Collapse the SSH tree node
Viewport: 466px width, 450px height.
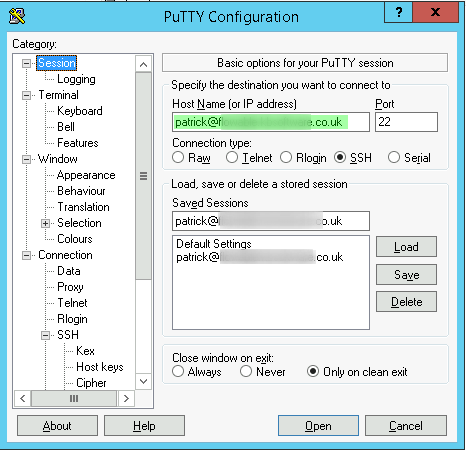point(45,335)
